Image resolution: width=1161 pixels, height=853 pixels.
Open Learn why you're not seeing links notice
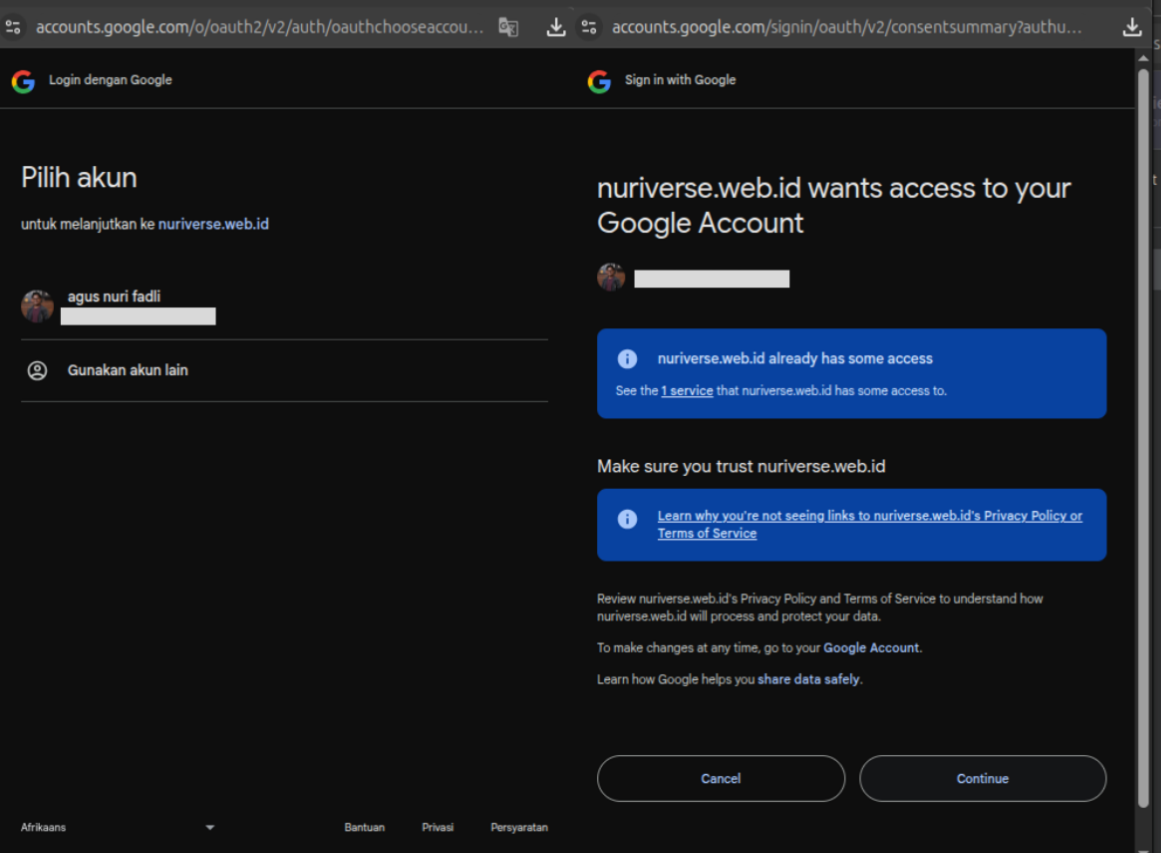(870, 524)
